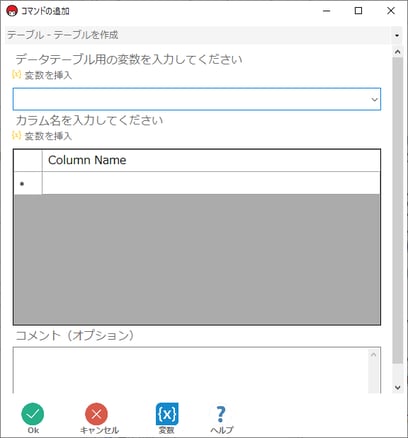
Task: Click inside the コメント (オプション) text box
Action: pyautogui.click(x=191, y=370)
